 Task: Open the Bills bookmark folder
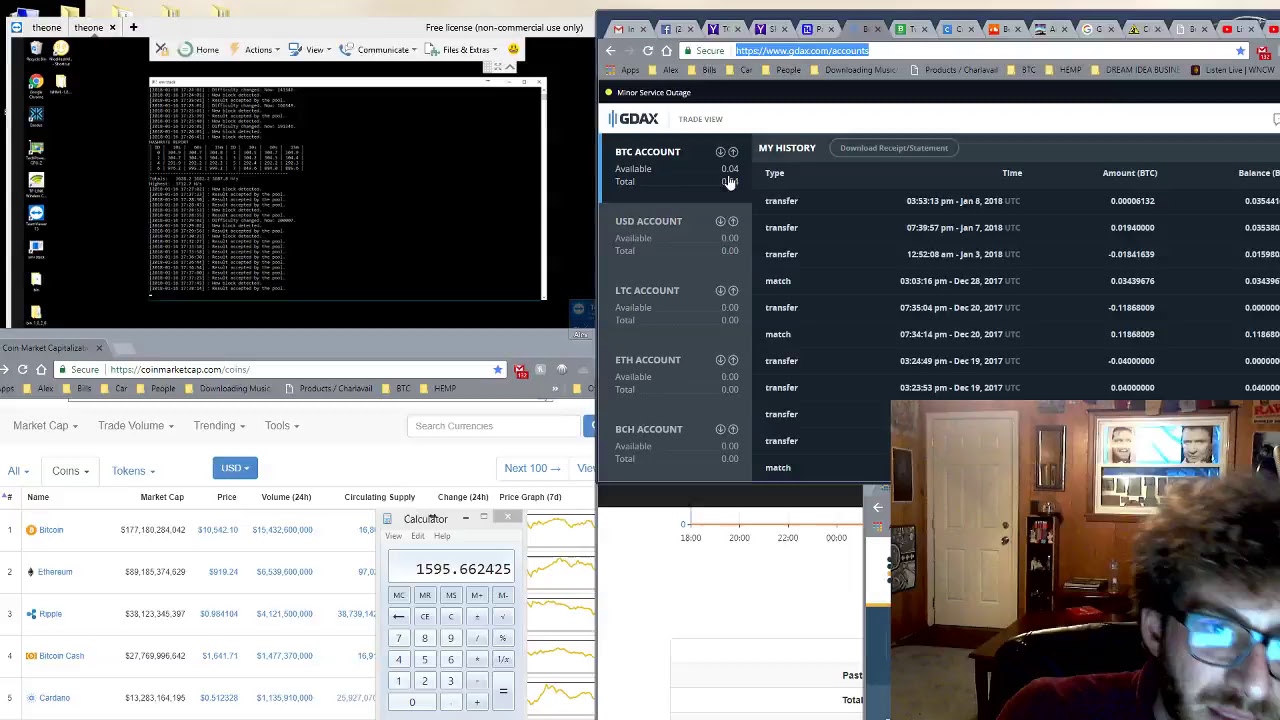coord(703,70)
